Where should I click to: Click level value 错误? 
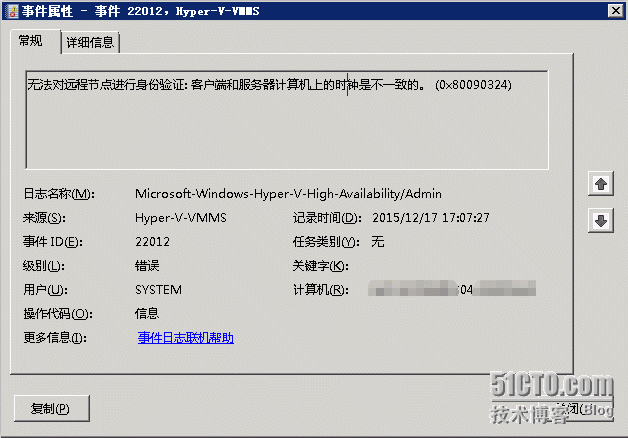(x=147, y=265)
